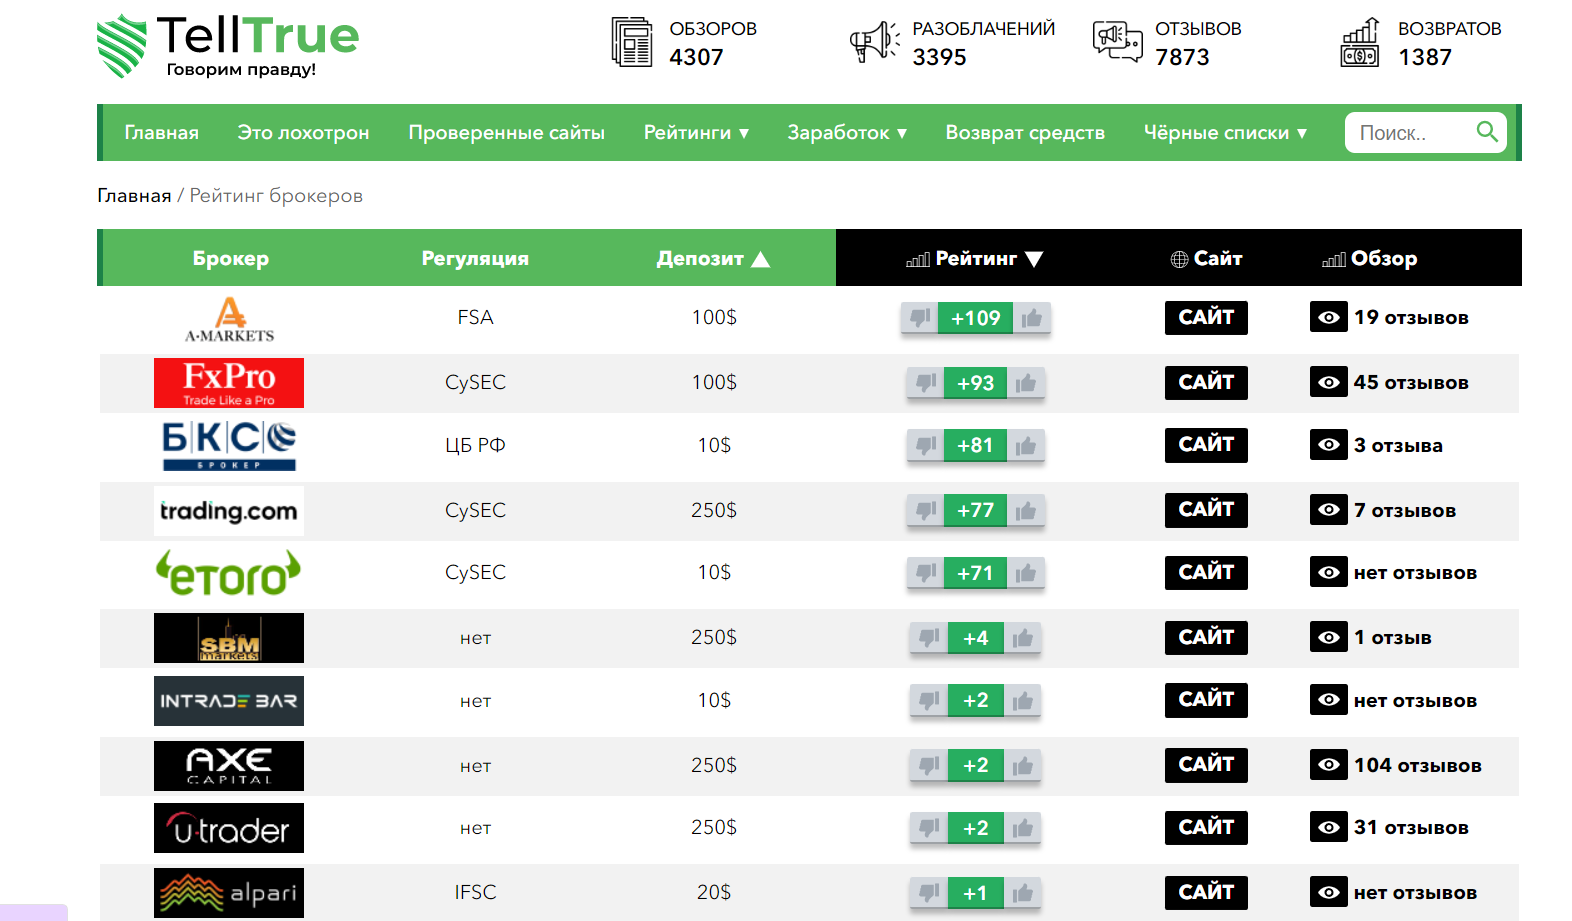
Task: Thumbs up the U-trader broker
Action: (1022, 828)
